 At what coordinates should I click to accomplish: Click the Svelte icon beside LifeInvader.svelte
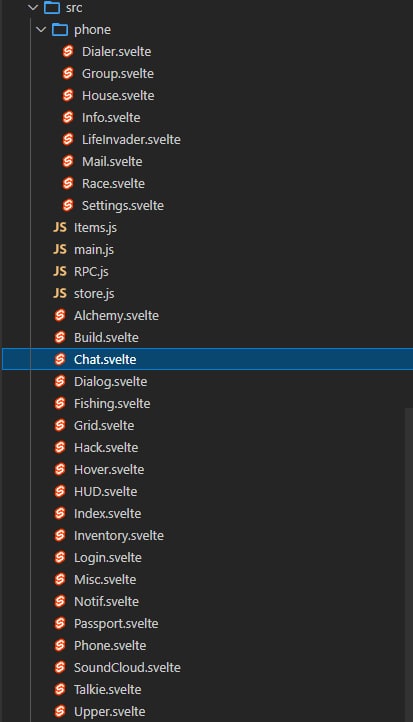point(68,139)
